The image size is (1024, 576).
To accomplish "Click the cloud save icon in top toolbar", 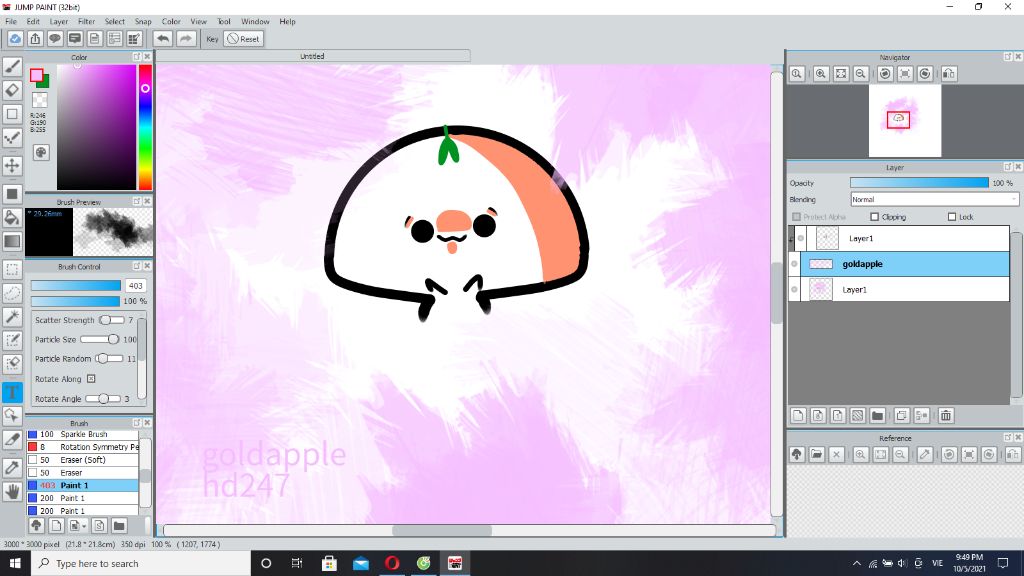I will pyautogui.click(x=15, y=39).
